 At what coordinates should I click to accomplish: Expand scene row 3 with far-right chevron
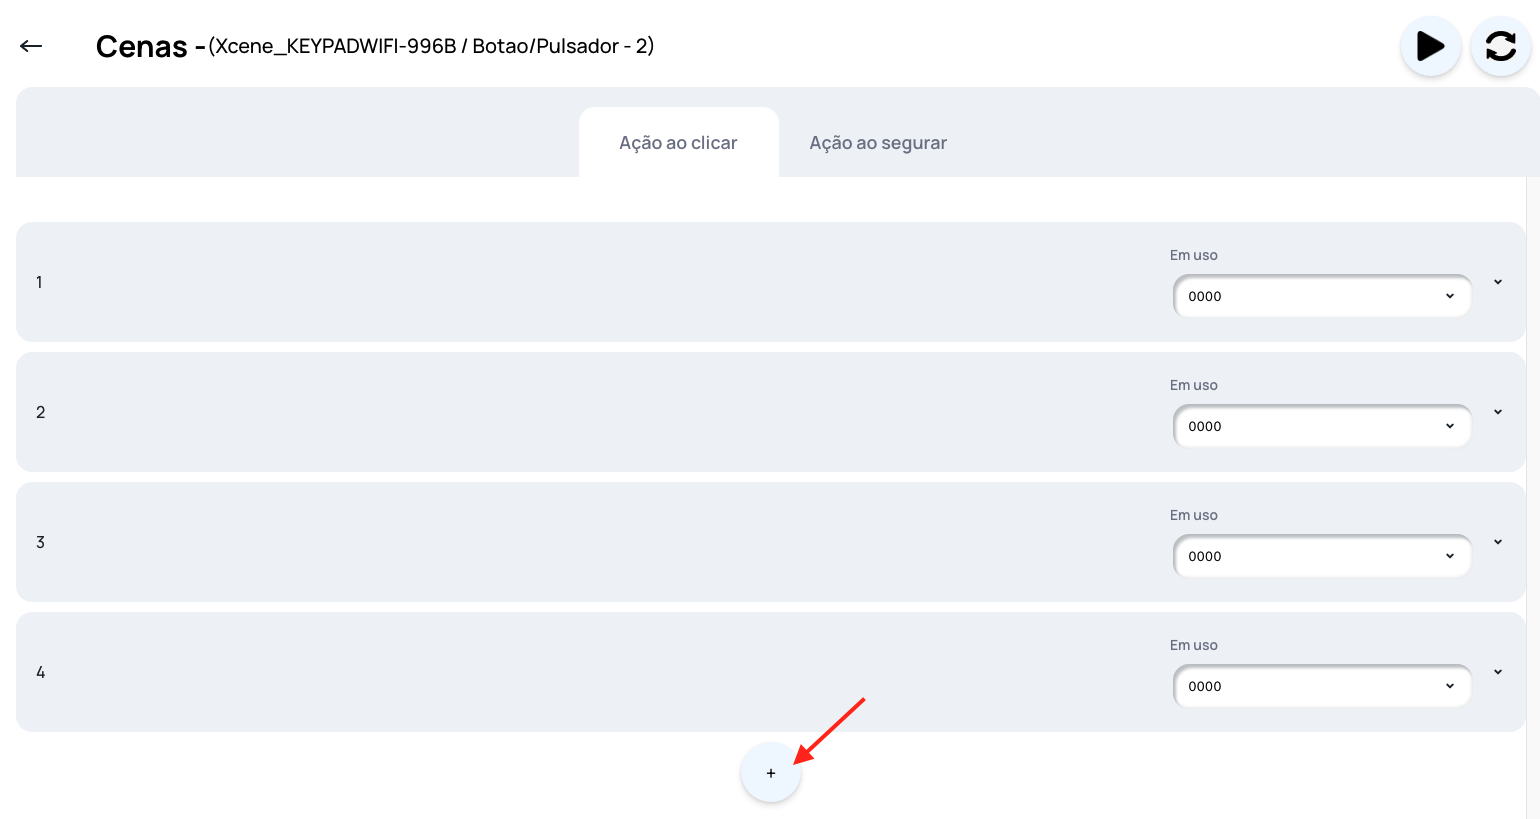pos(1498,542)
